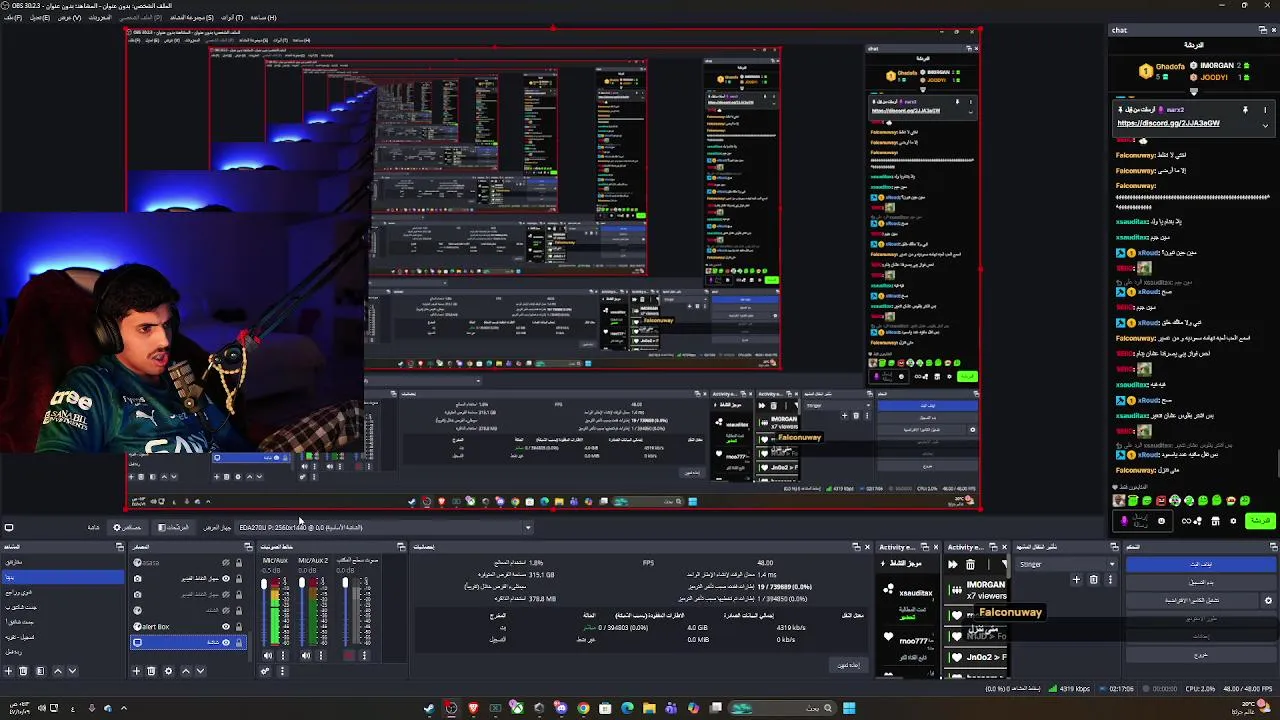Clear the Activity feed with trash icon
The height and width of the screenshot is (720, 1280).
(x=971, y=564)
